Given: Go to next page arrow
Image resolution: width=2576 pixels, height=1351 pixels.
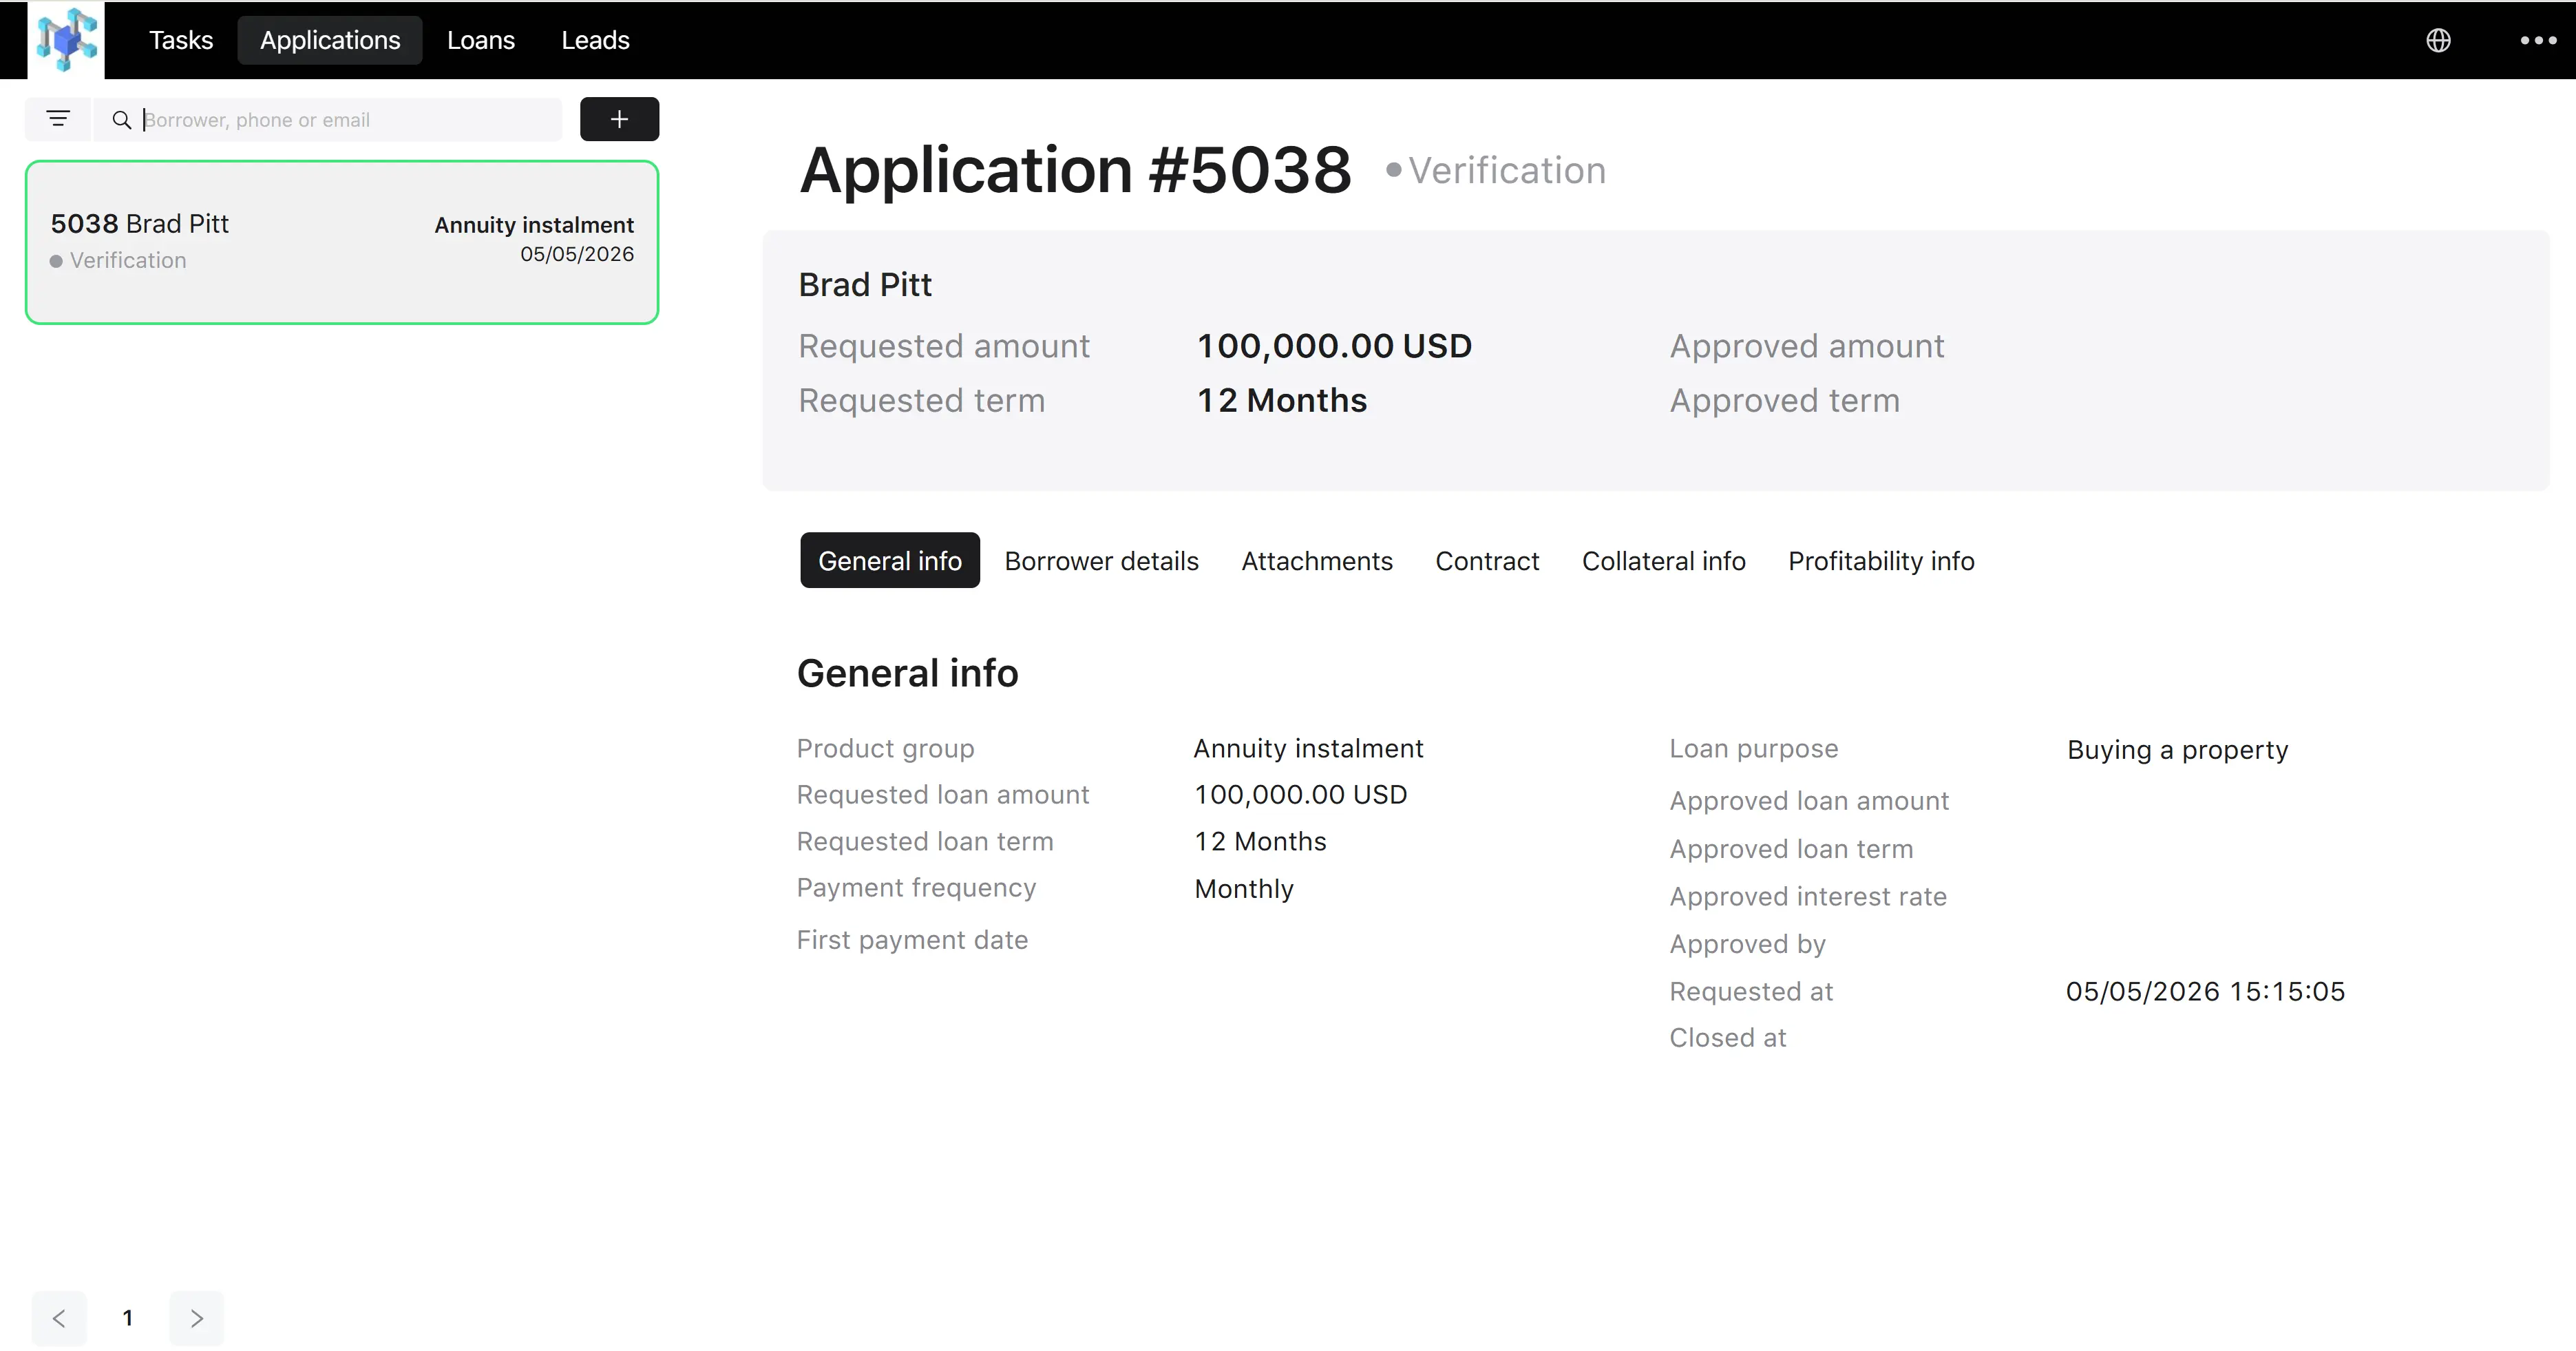Looking at the screenshot, I should (x=196, y=1318).
